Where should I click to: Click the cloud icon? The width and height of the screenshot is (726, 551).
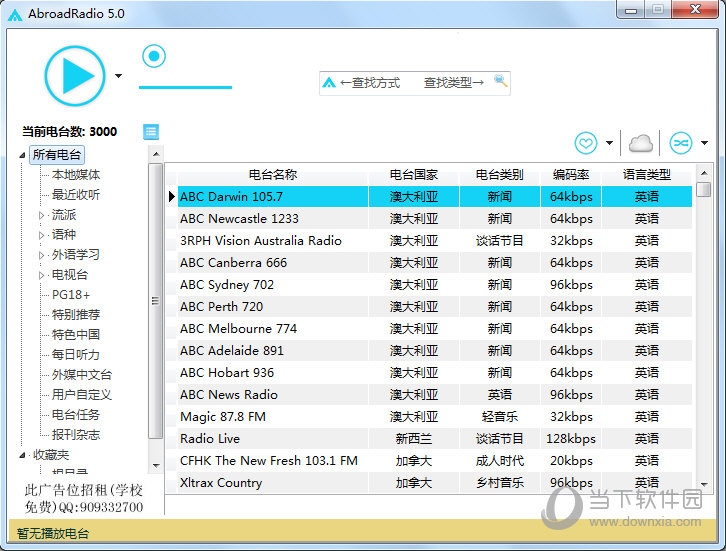(641, 143)
